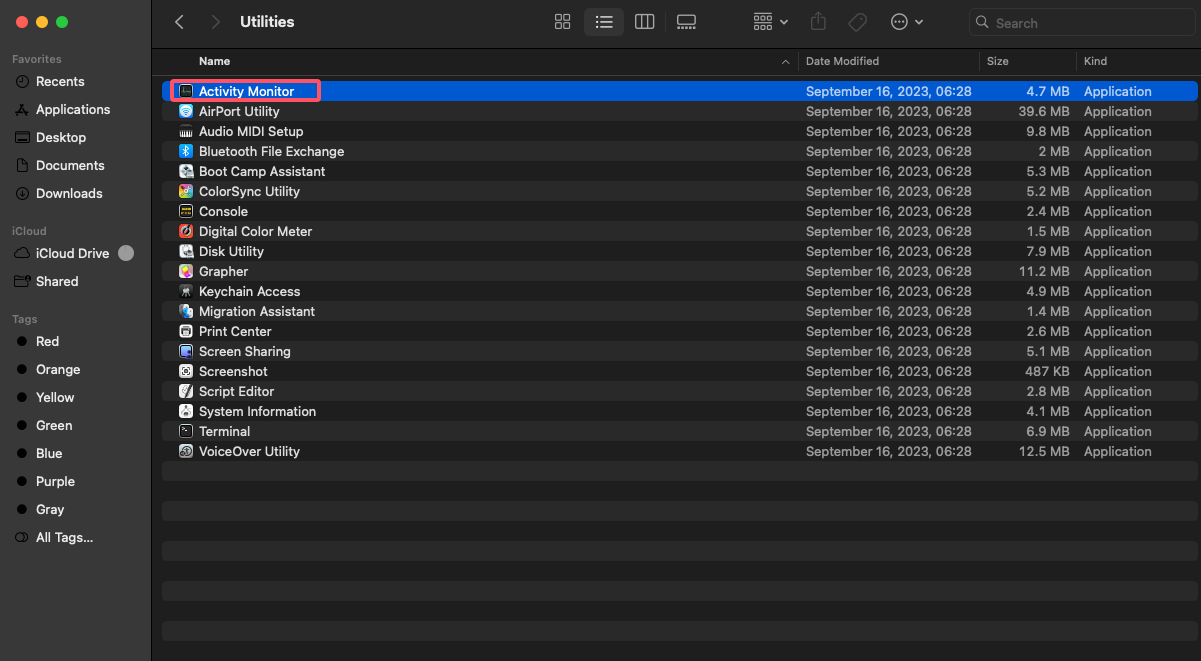Click the ColorSync Utility icon
Image resolution: width=1201 pixels, height=661 pixels.
pos(186,191)
